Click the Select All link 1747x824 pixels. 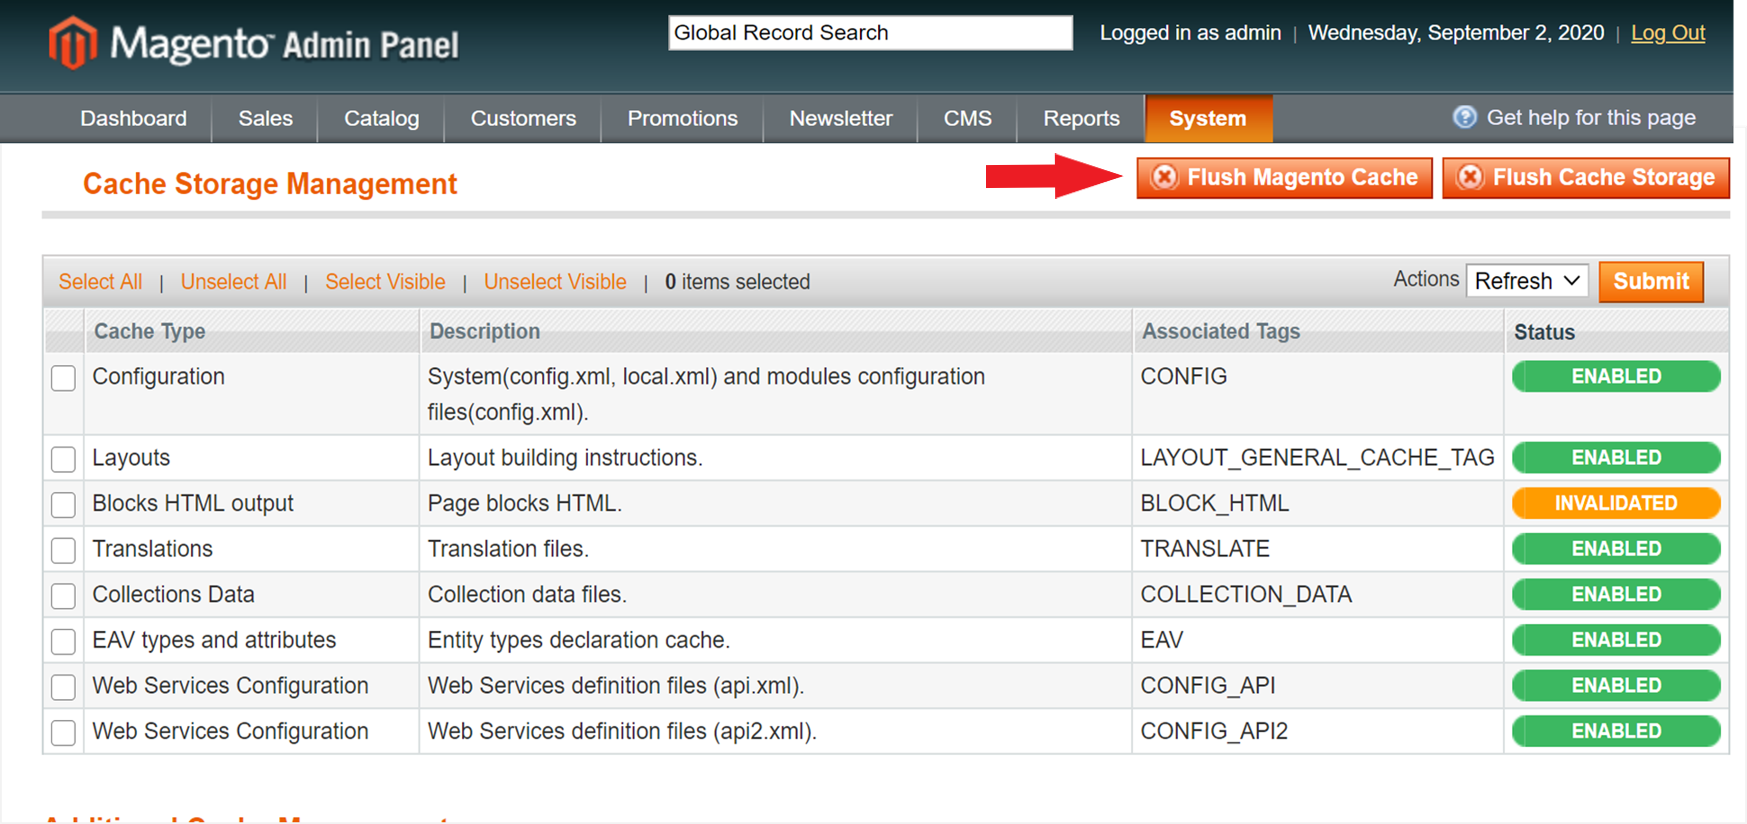(x=100, y=282)
